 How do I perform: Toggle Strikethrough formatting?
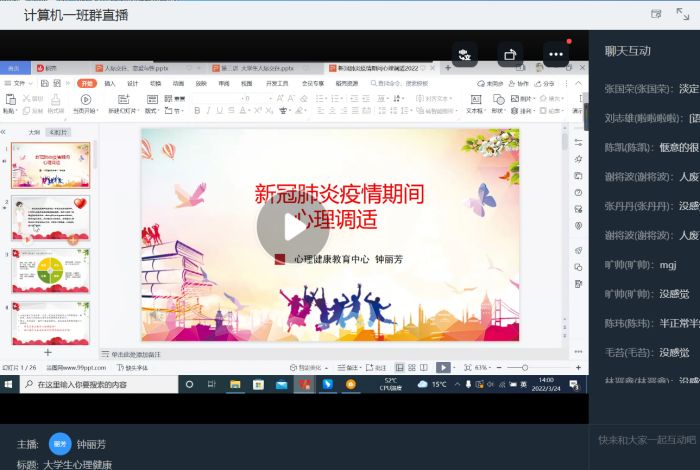pos(231,111)
